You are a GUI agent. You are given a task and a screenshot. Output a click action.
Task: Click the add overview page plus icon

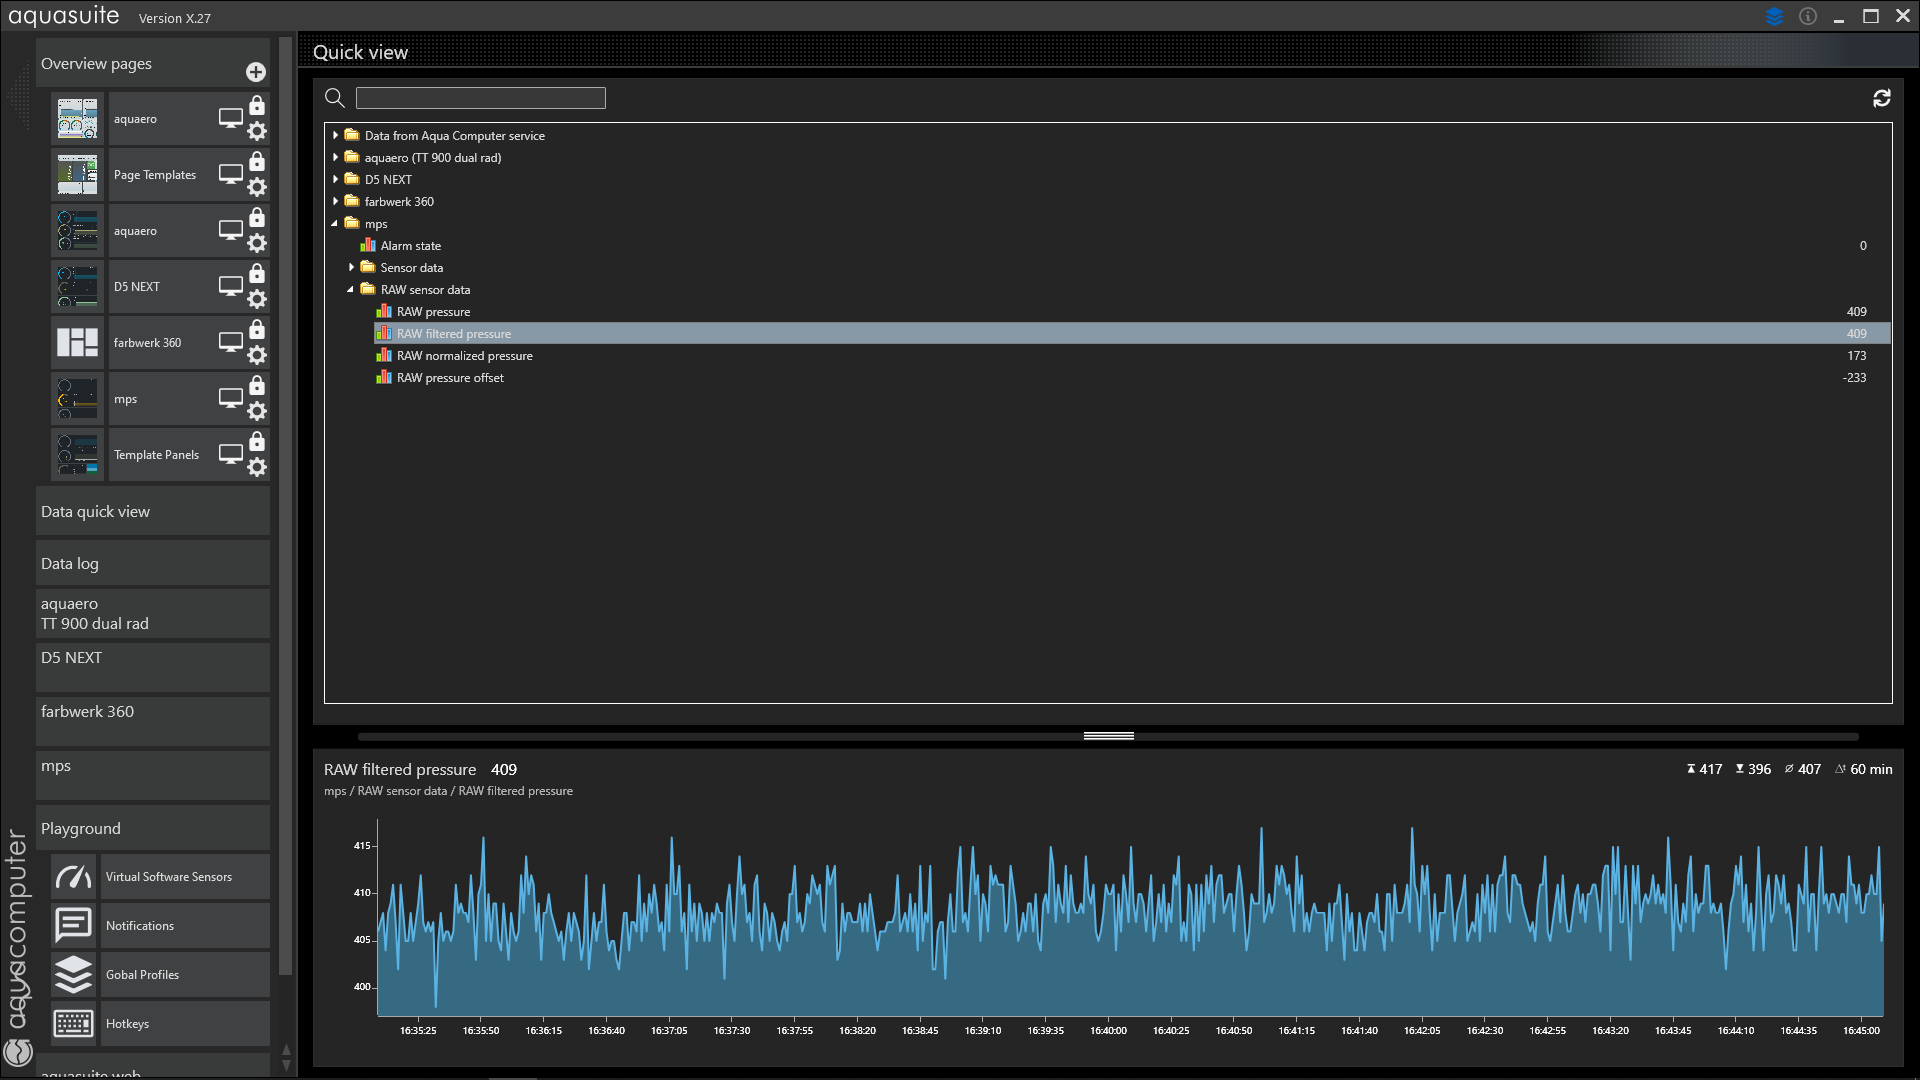(256, 72)
